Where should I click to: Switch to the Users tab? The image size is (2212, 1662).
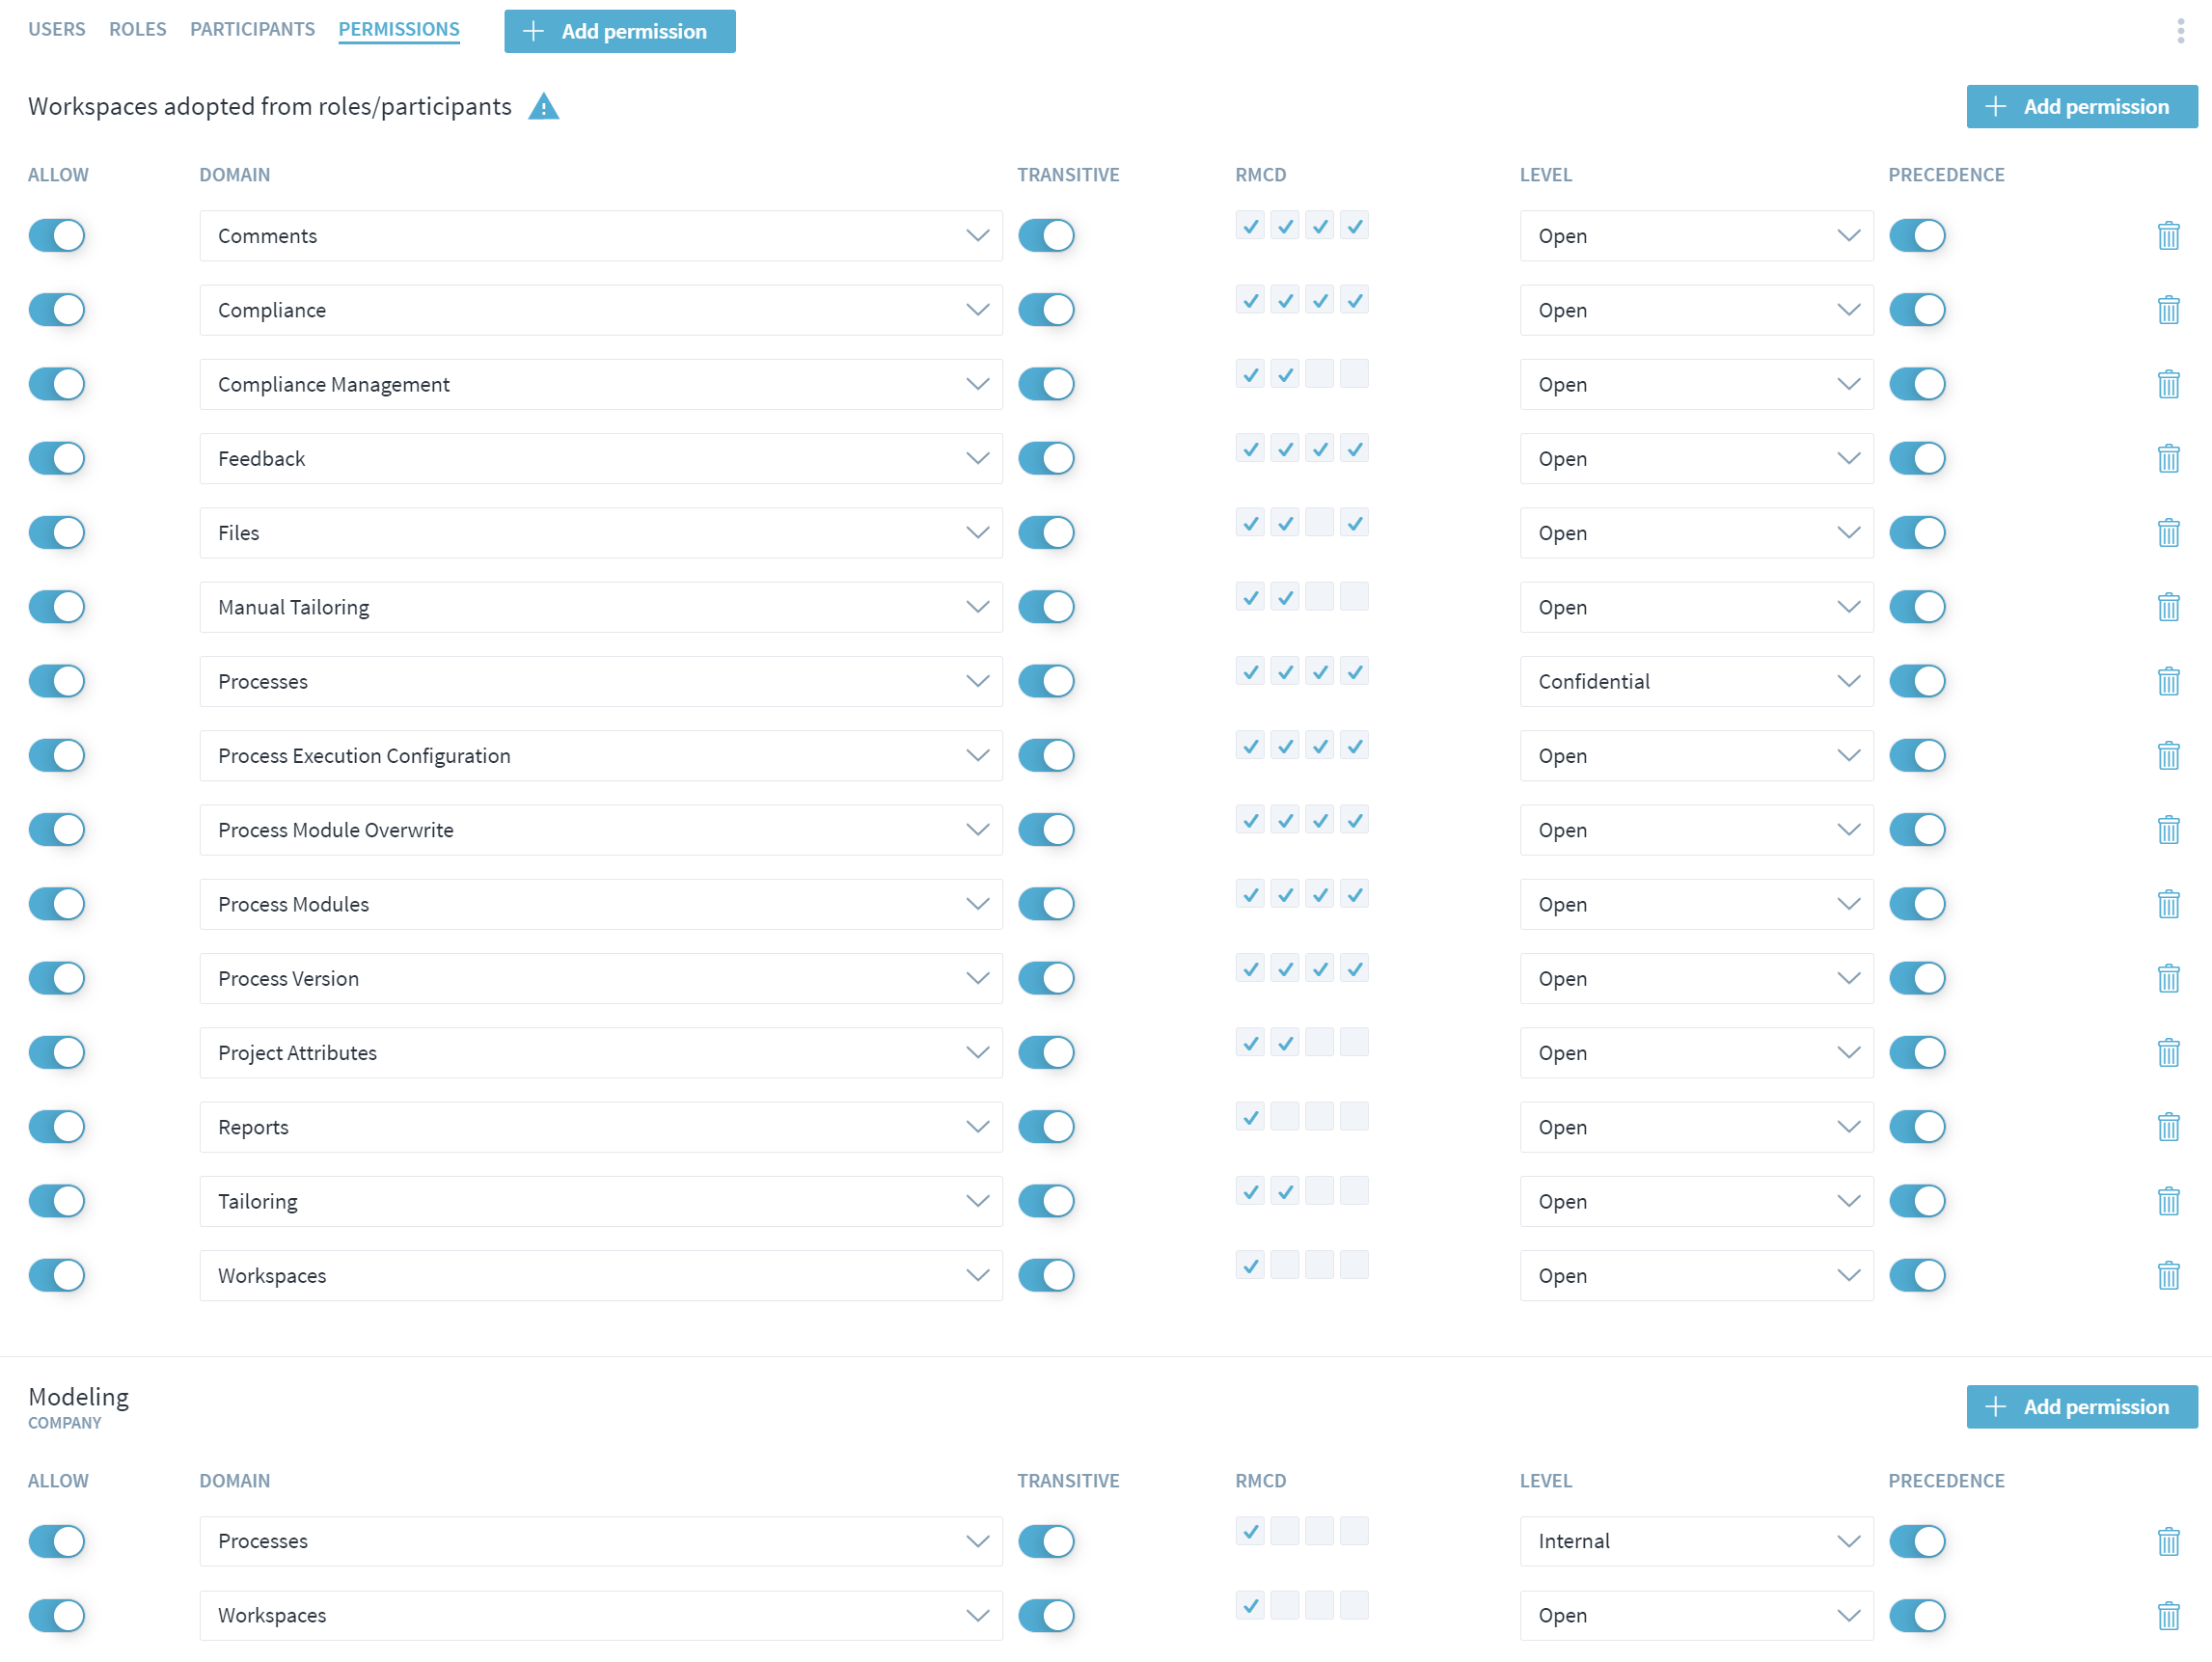(56, 29)
